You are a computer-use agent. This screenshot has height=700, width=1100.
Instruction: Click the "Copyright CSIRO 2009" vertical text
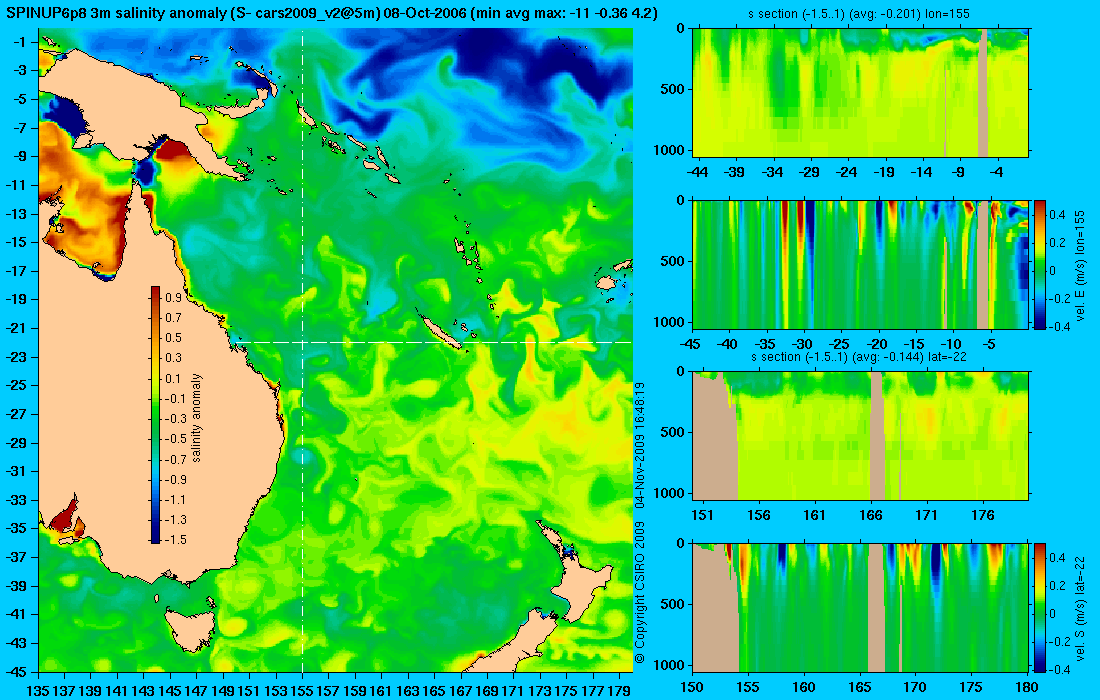point(640,593)
